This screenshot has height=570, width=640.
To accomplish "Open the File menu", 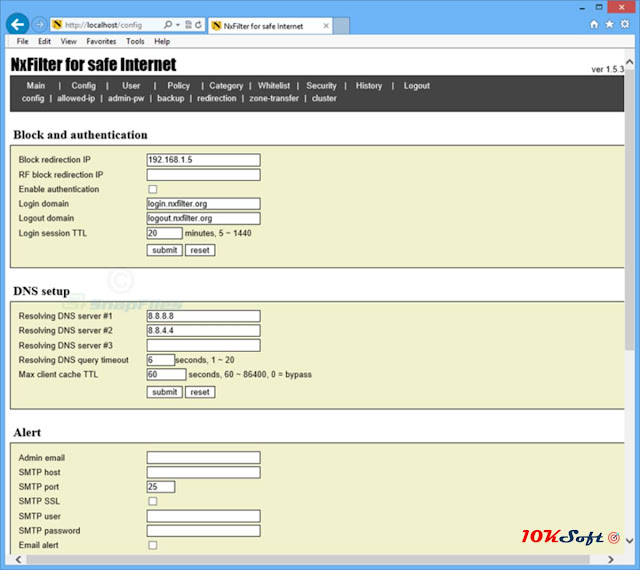I will tap(22, 41).
